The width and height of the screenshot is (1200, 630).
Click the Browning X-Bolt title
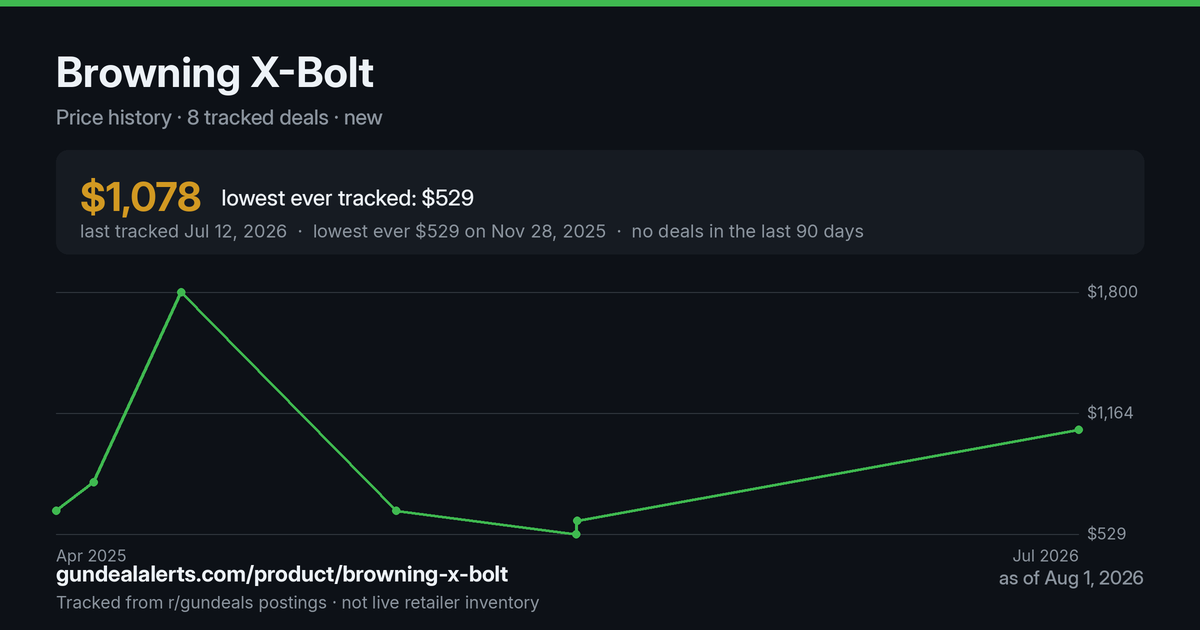215,73
